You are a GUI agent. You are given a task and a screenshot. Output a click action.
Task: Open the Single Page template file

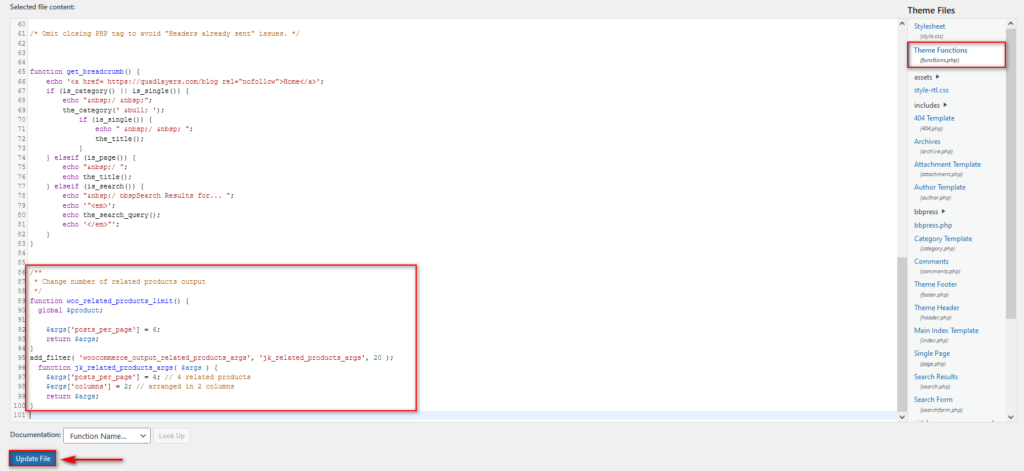click(x=932, y=353)
